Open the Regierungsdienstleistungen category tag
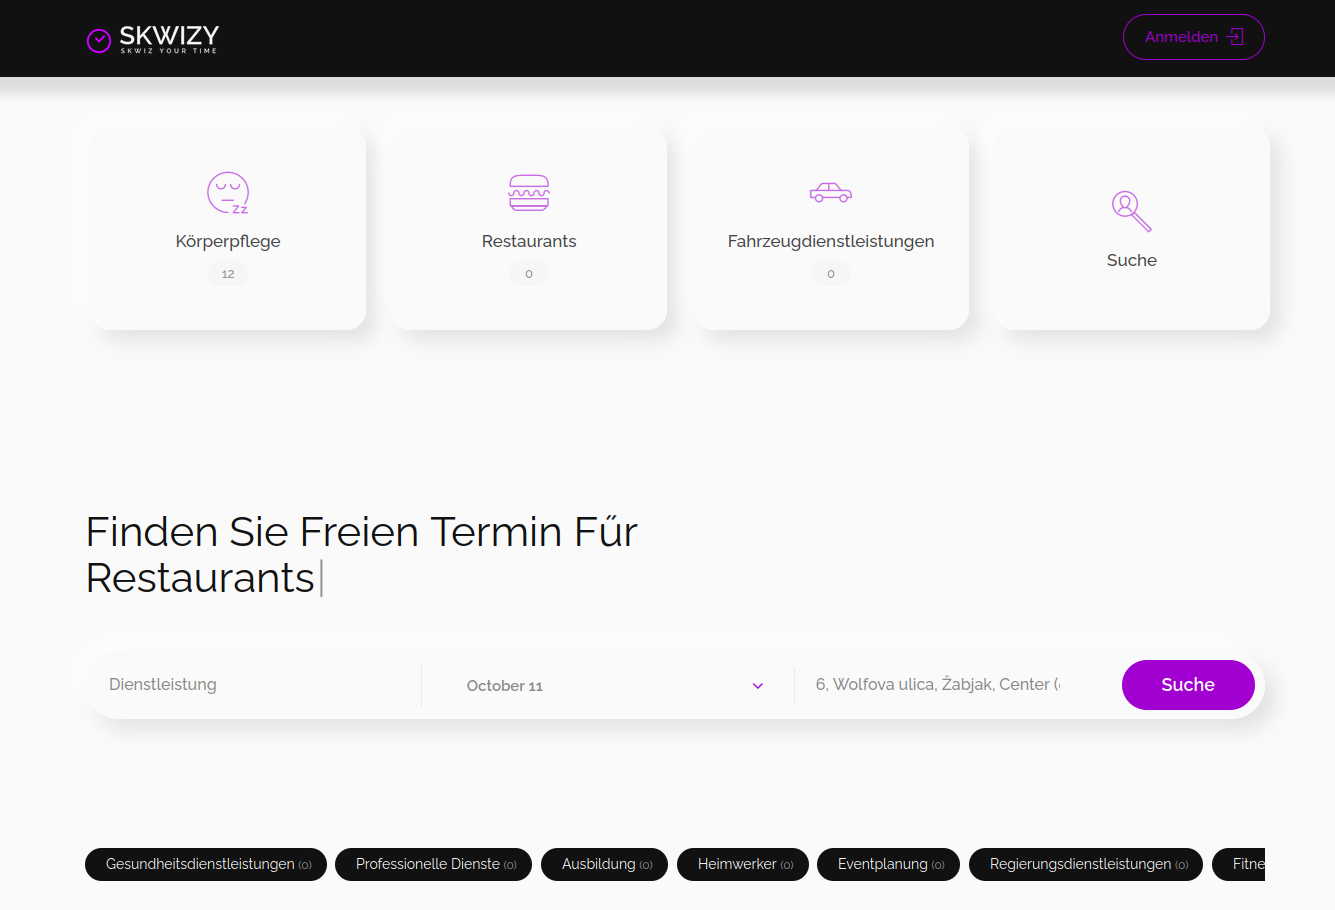This screenshot has width=1335, height=910. coord(1086,864)
